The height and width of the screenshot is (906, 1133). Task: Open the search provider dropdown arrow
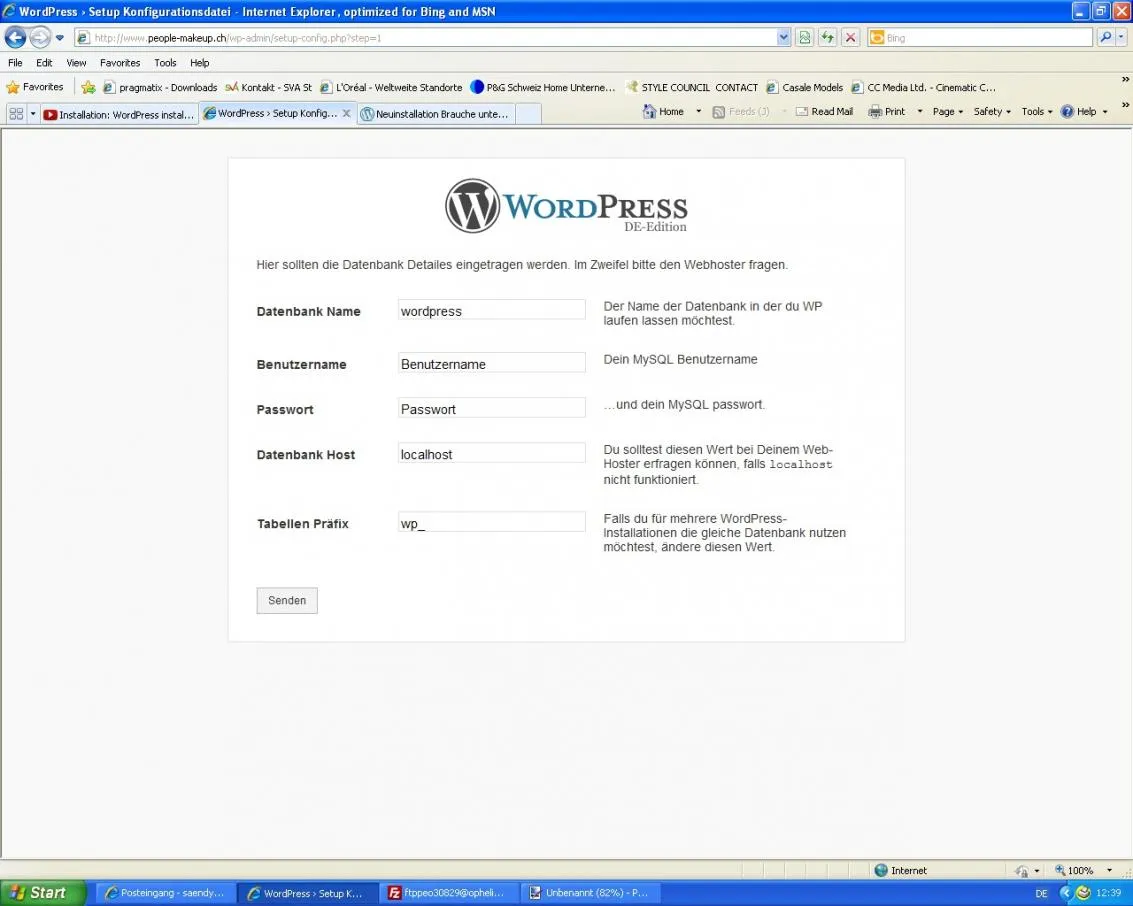(1121, 38)
